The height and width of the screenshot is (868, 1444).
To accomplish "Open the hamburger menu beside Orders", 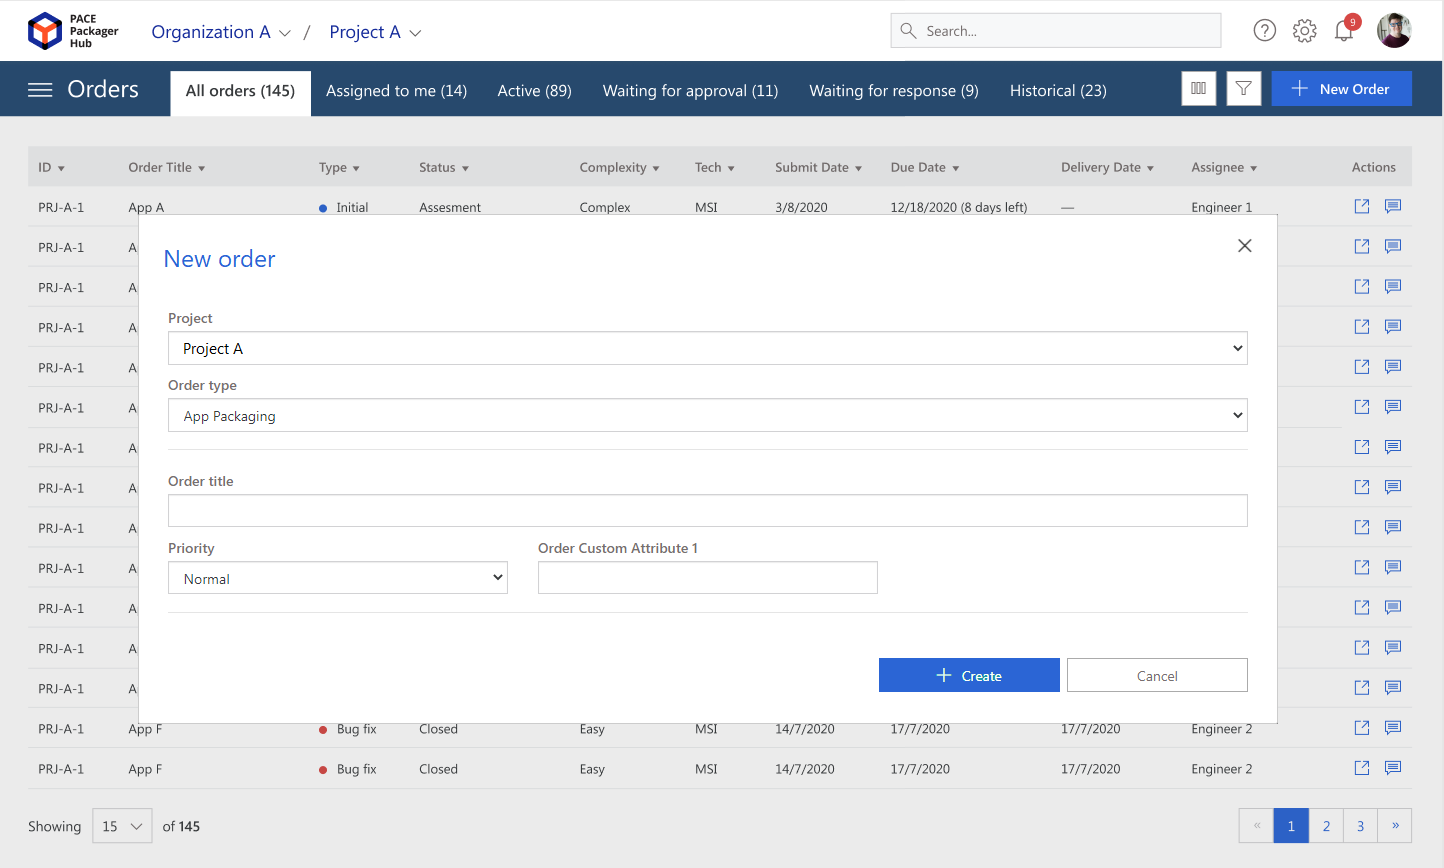I will [x=40, y=90].
